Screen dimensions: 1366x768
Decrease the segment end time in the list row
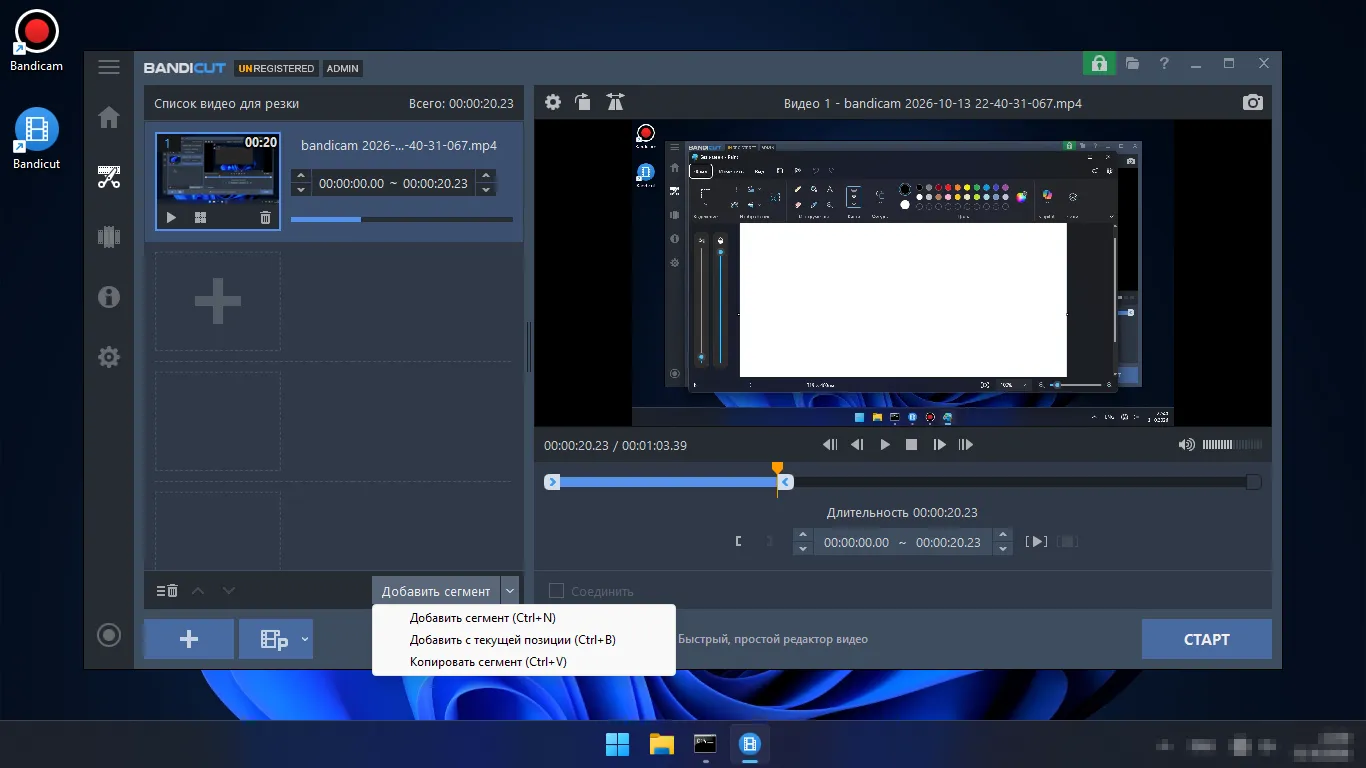pos(486,190)
